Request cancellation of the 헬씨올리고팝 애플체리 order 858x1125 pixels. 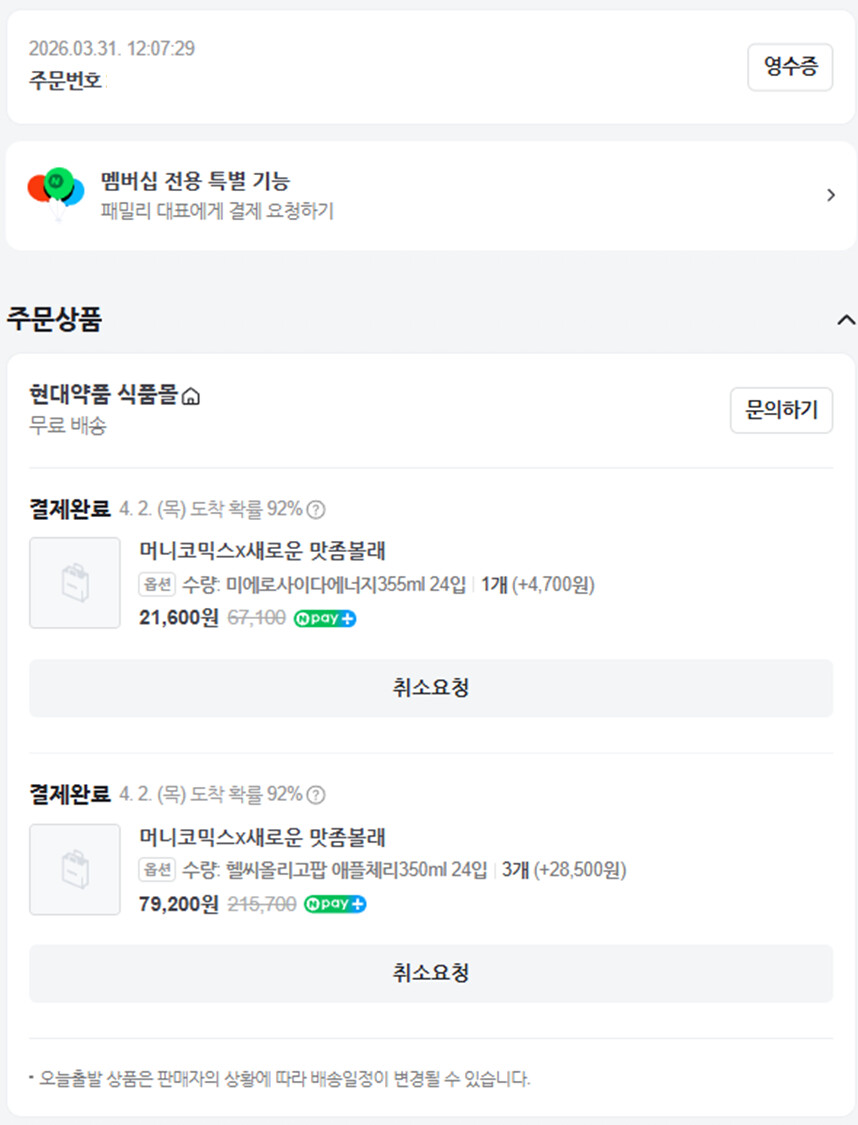pyautogui.click(x=430, y=973)
